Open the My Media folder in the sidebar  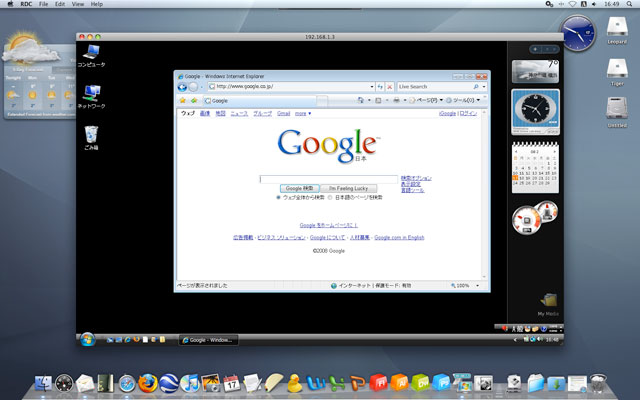[x=548, y=304]
